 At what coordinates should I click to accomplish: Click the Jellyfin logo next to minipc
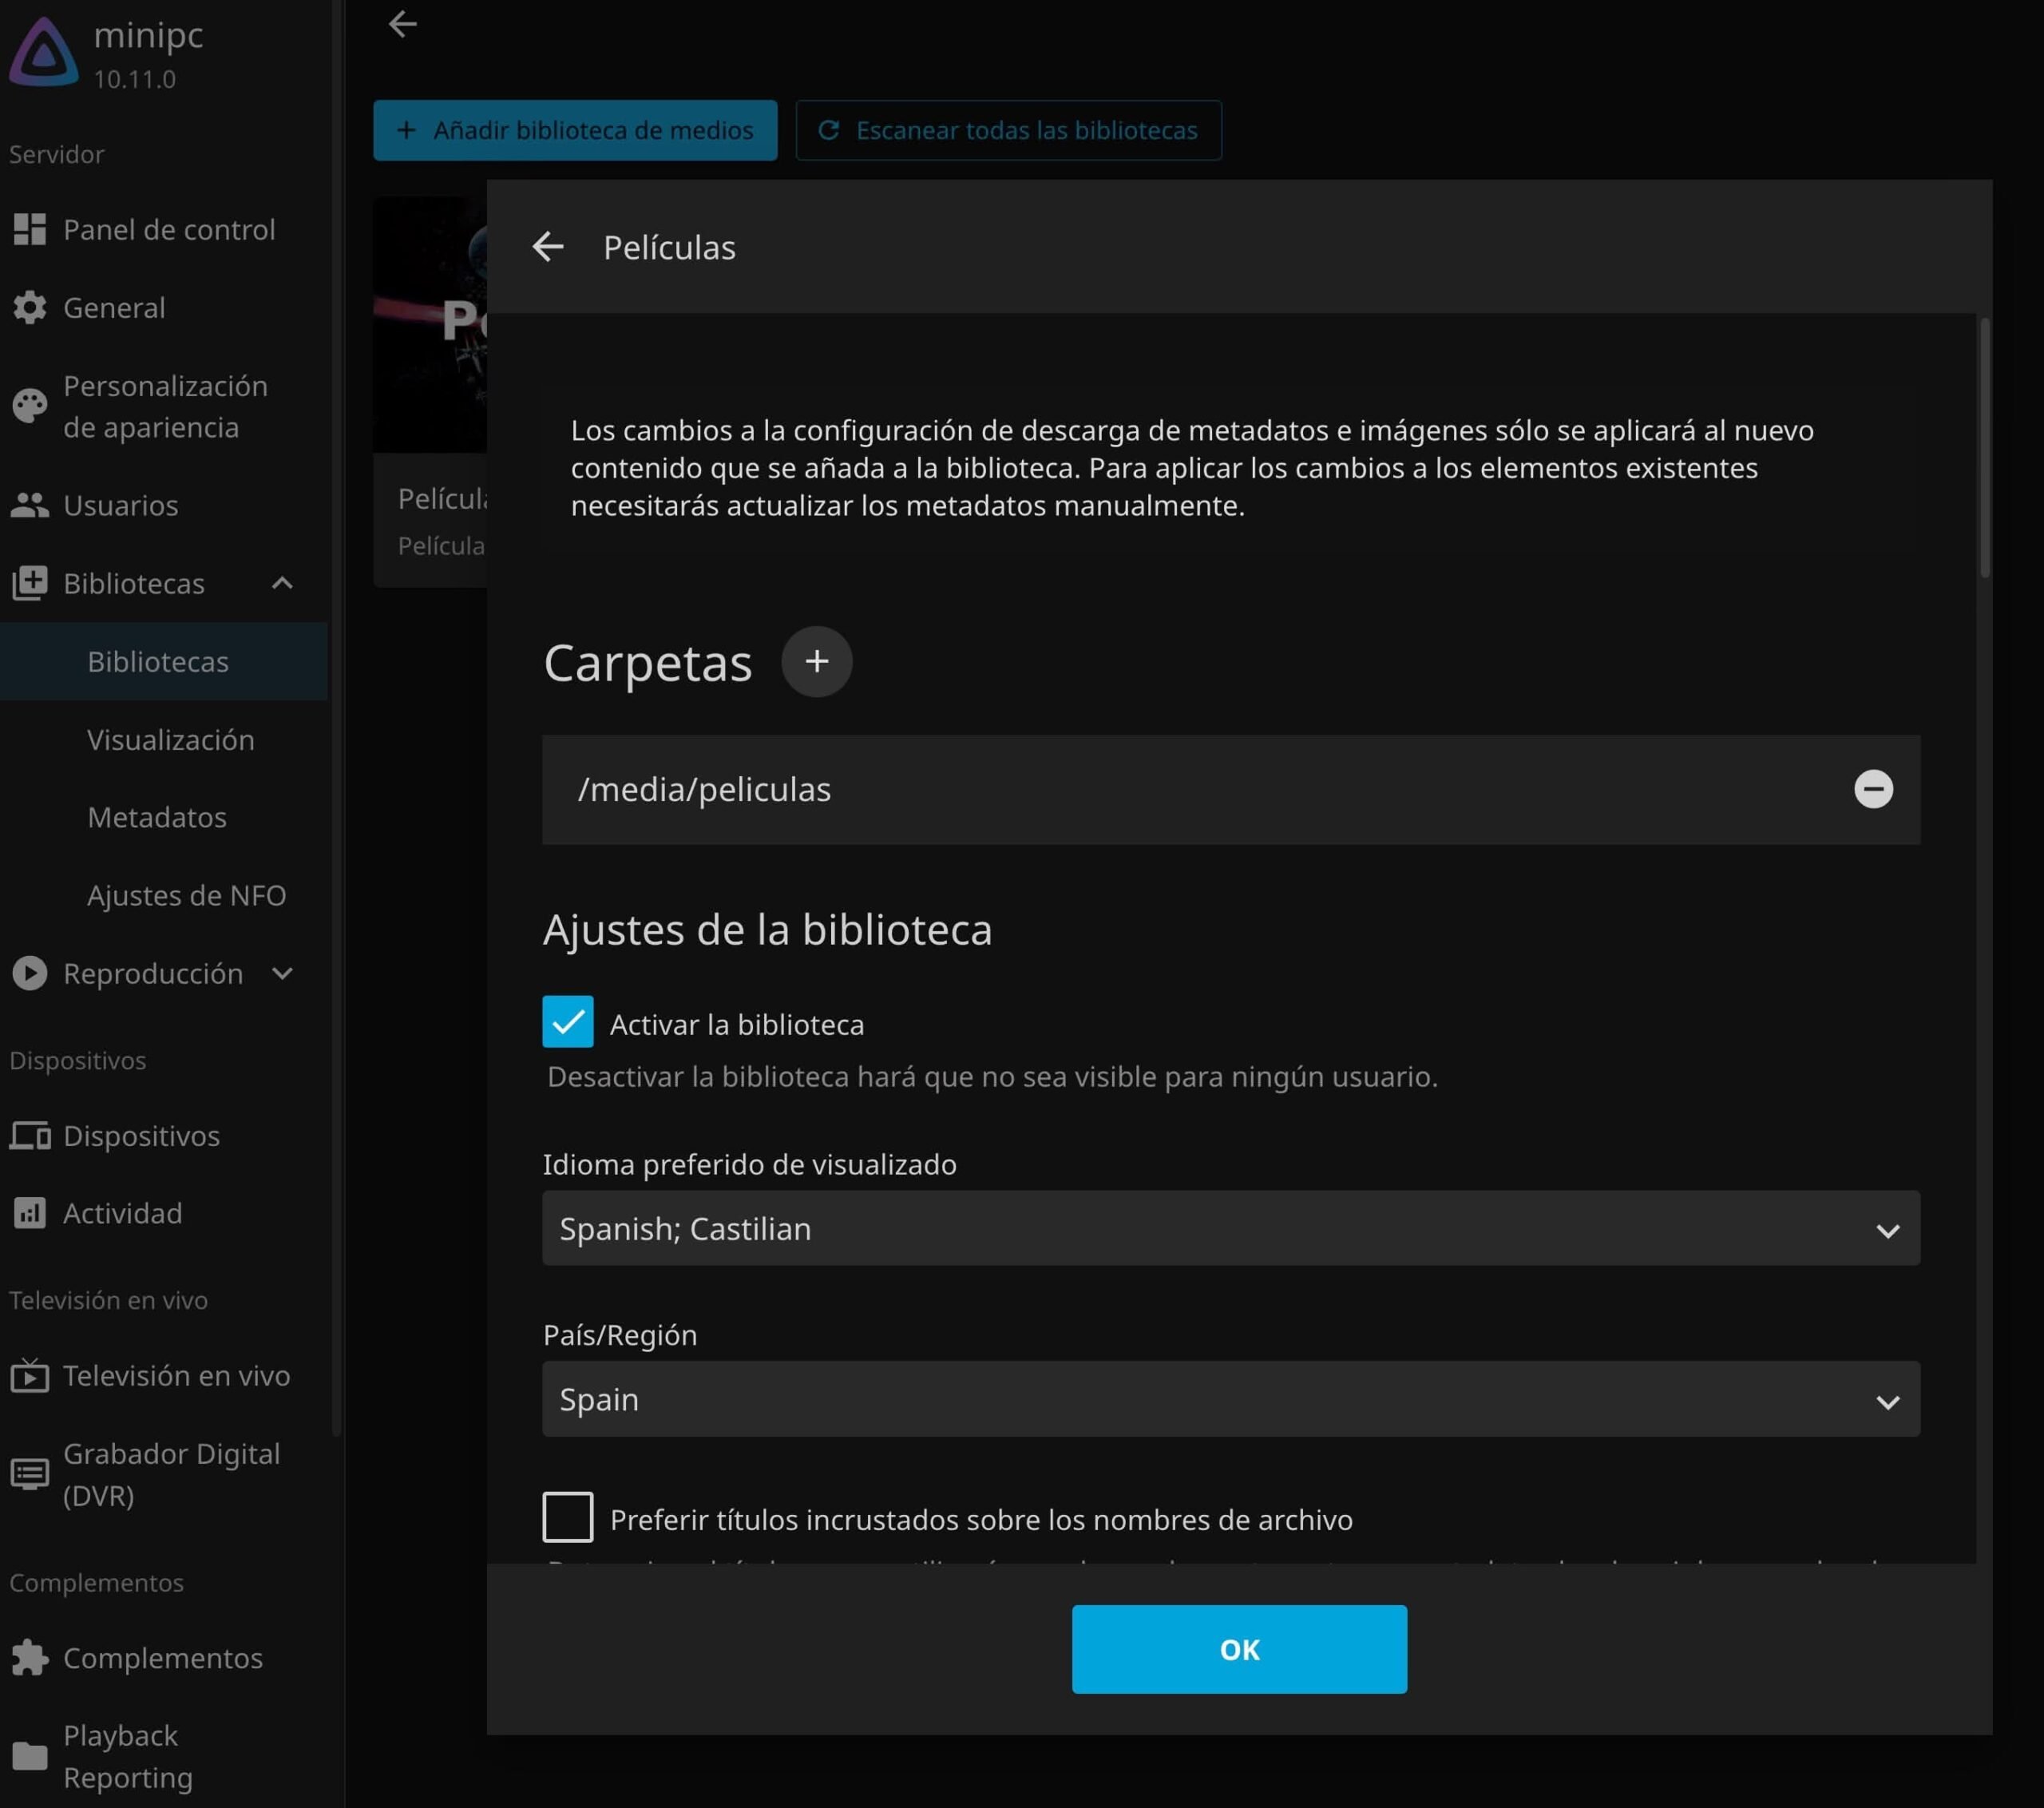click(x=44, y=52)
